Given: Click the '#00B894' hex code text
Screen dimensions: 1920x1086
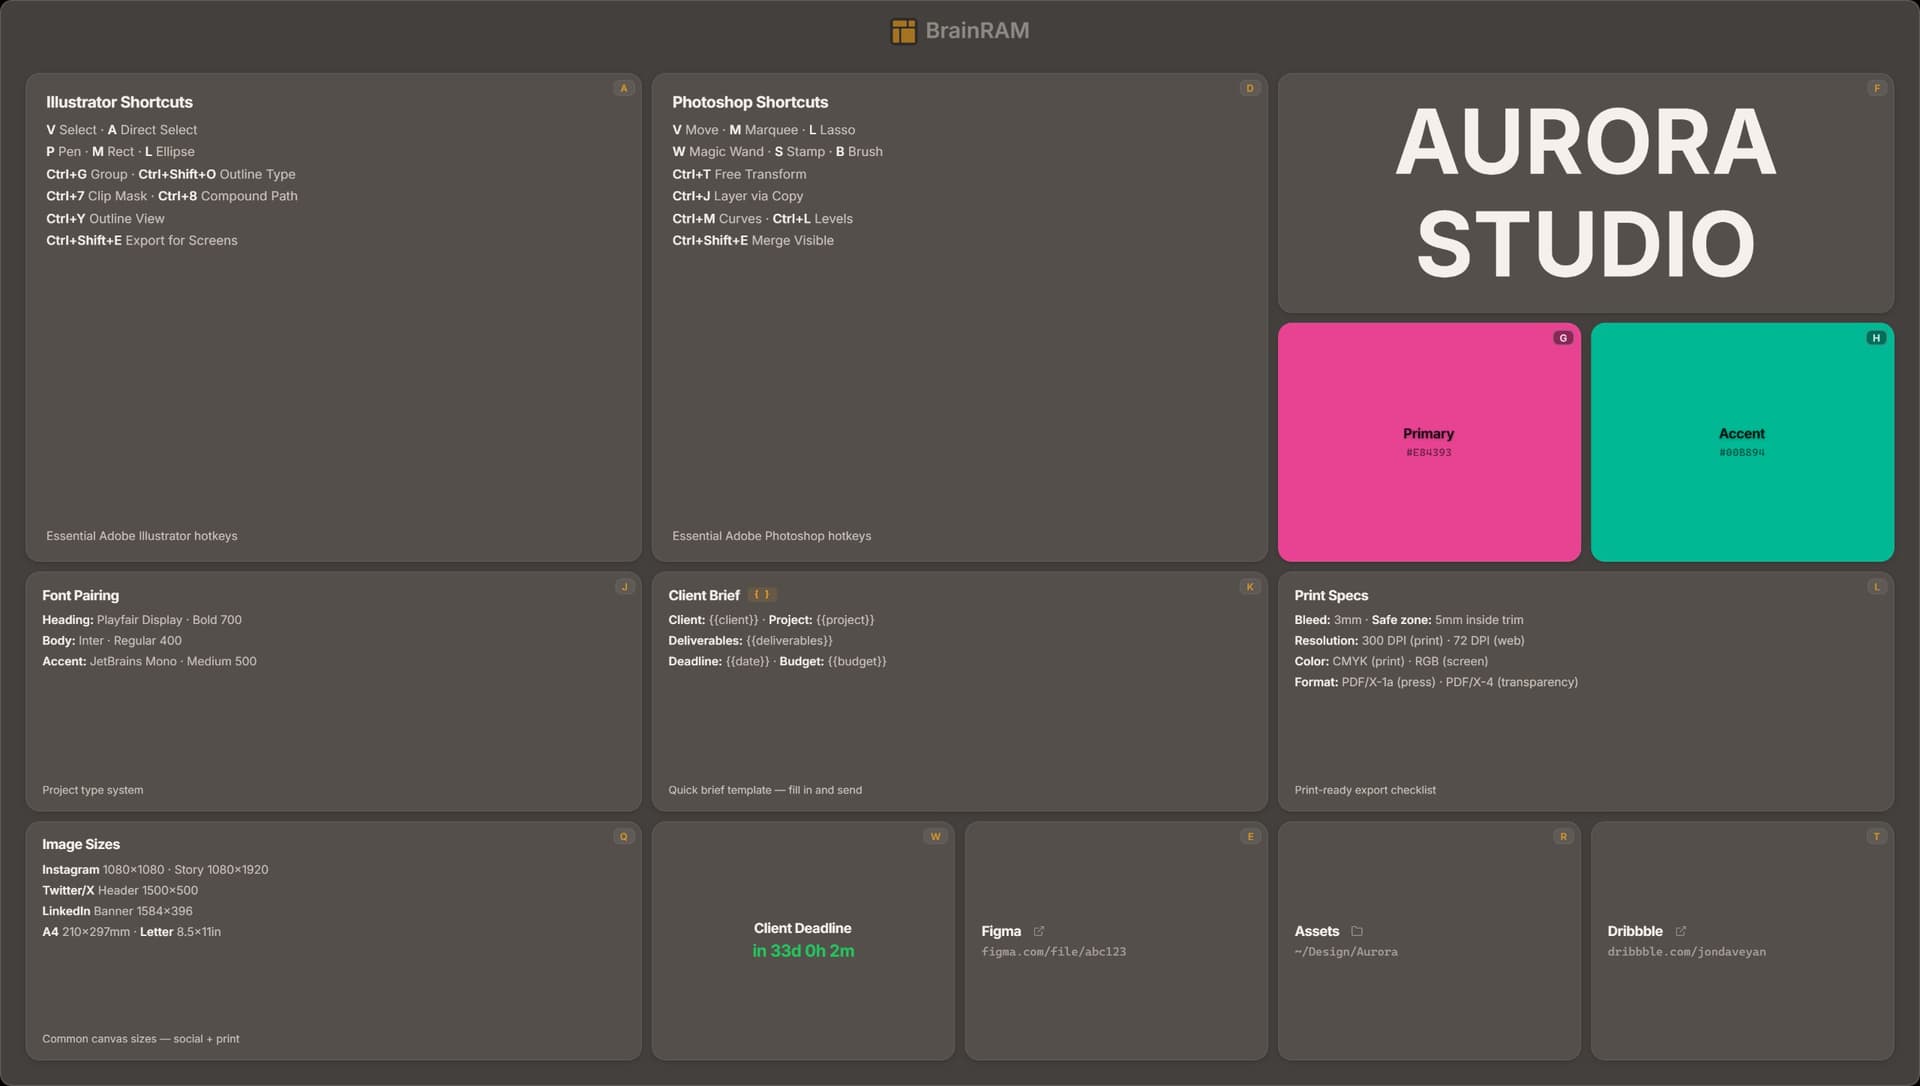Looking at the screenshot, I should click(1742, 453).
